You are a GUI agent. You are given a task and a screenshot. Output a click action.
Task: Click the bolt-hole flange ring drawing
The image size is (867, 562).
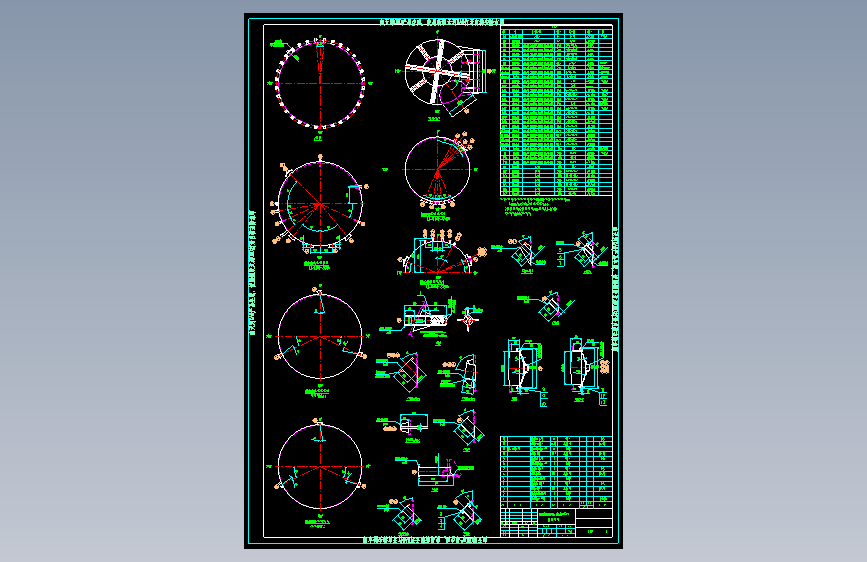tap(320, 84)
